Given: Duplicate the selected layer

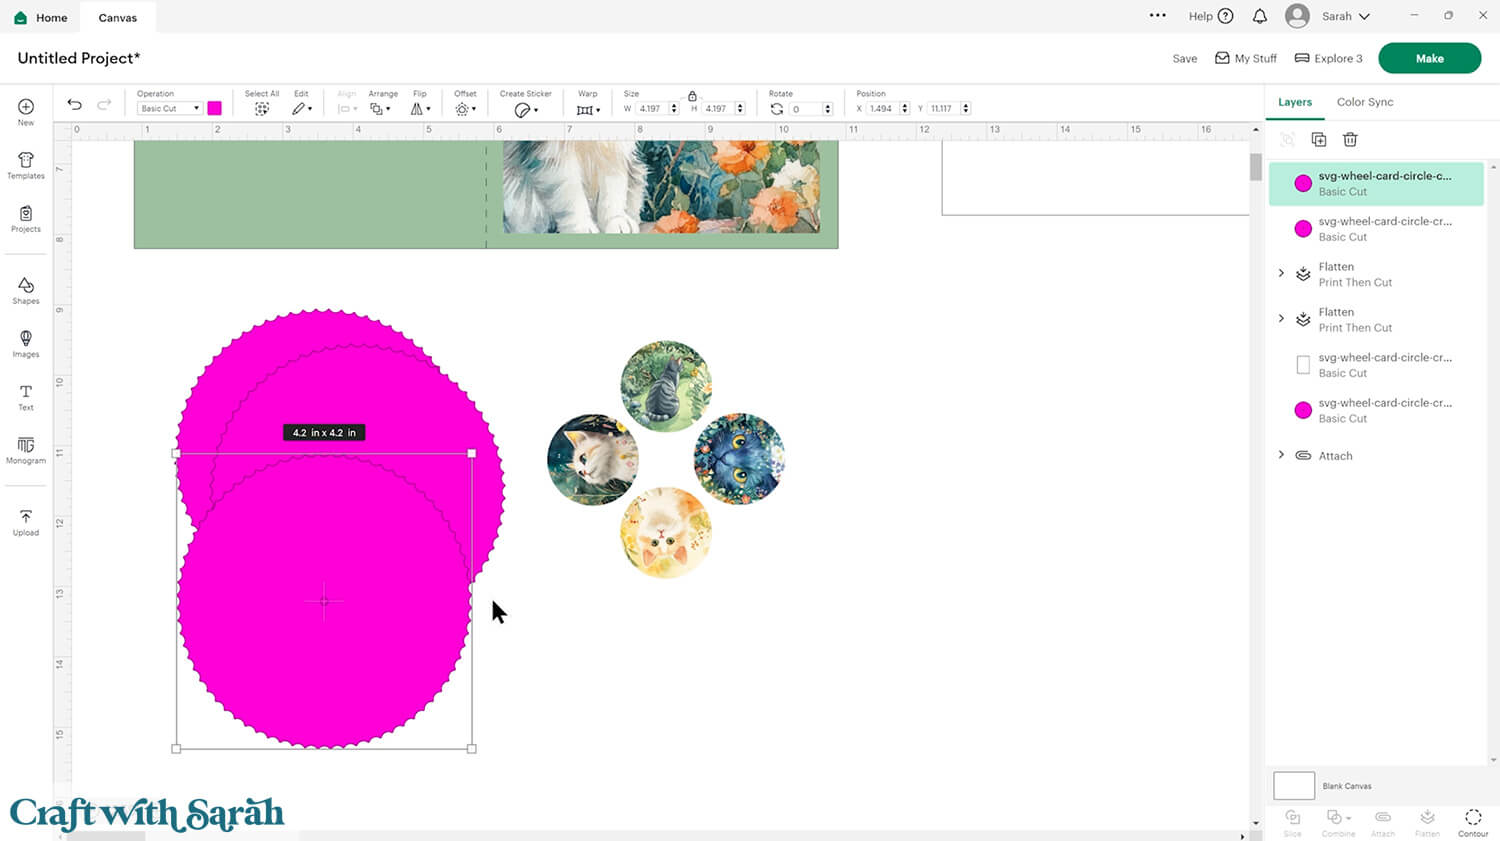Looking at the screenshot, I should [1319, 140].
